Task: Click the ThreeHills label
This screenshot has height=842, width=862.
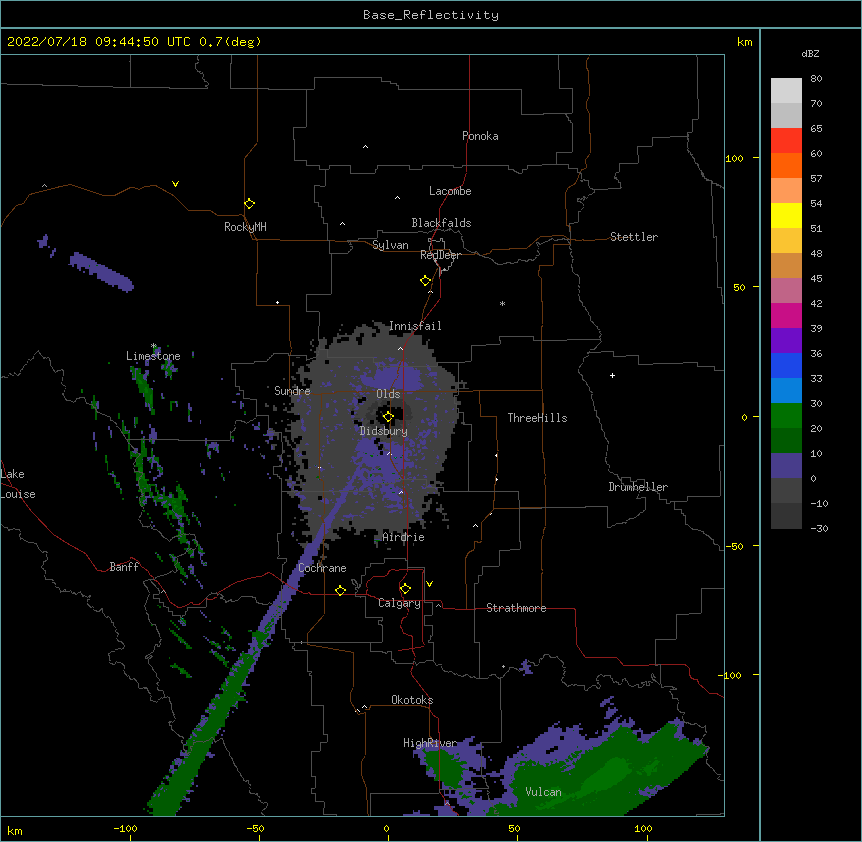Action: click(537, 418)
